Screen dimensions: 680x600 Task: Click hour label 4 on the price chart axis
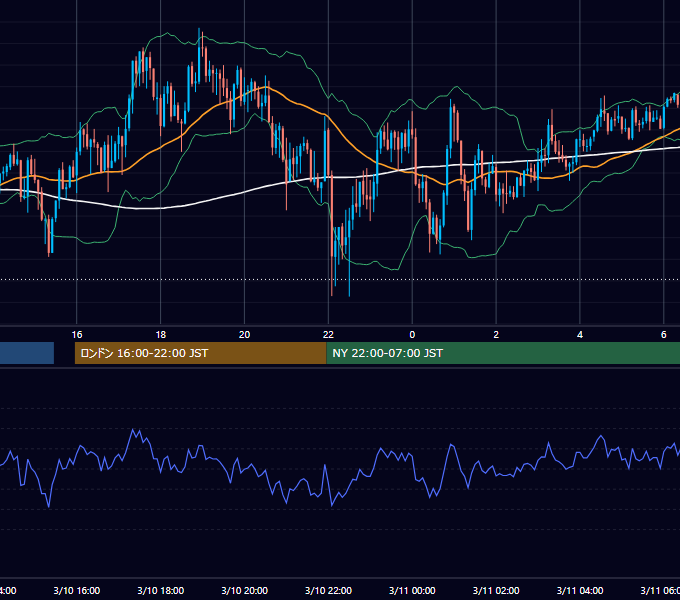click(x=580, y=335)
